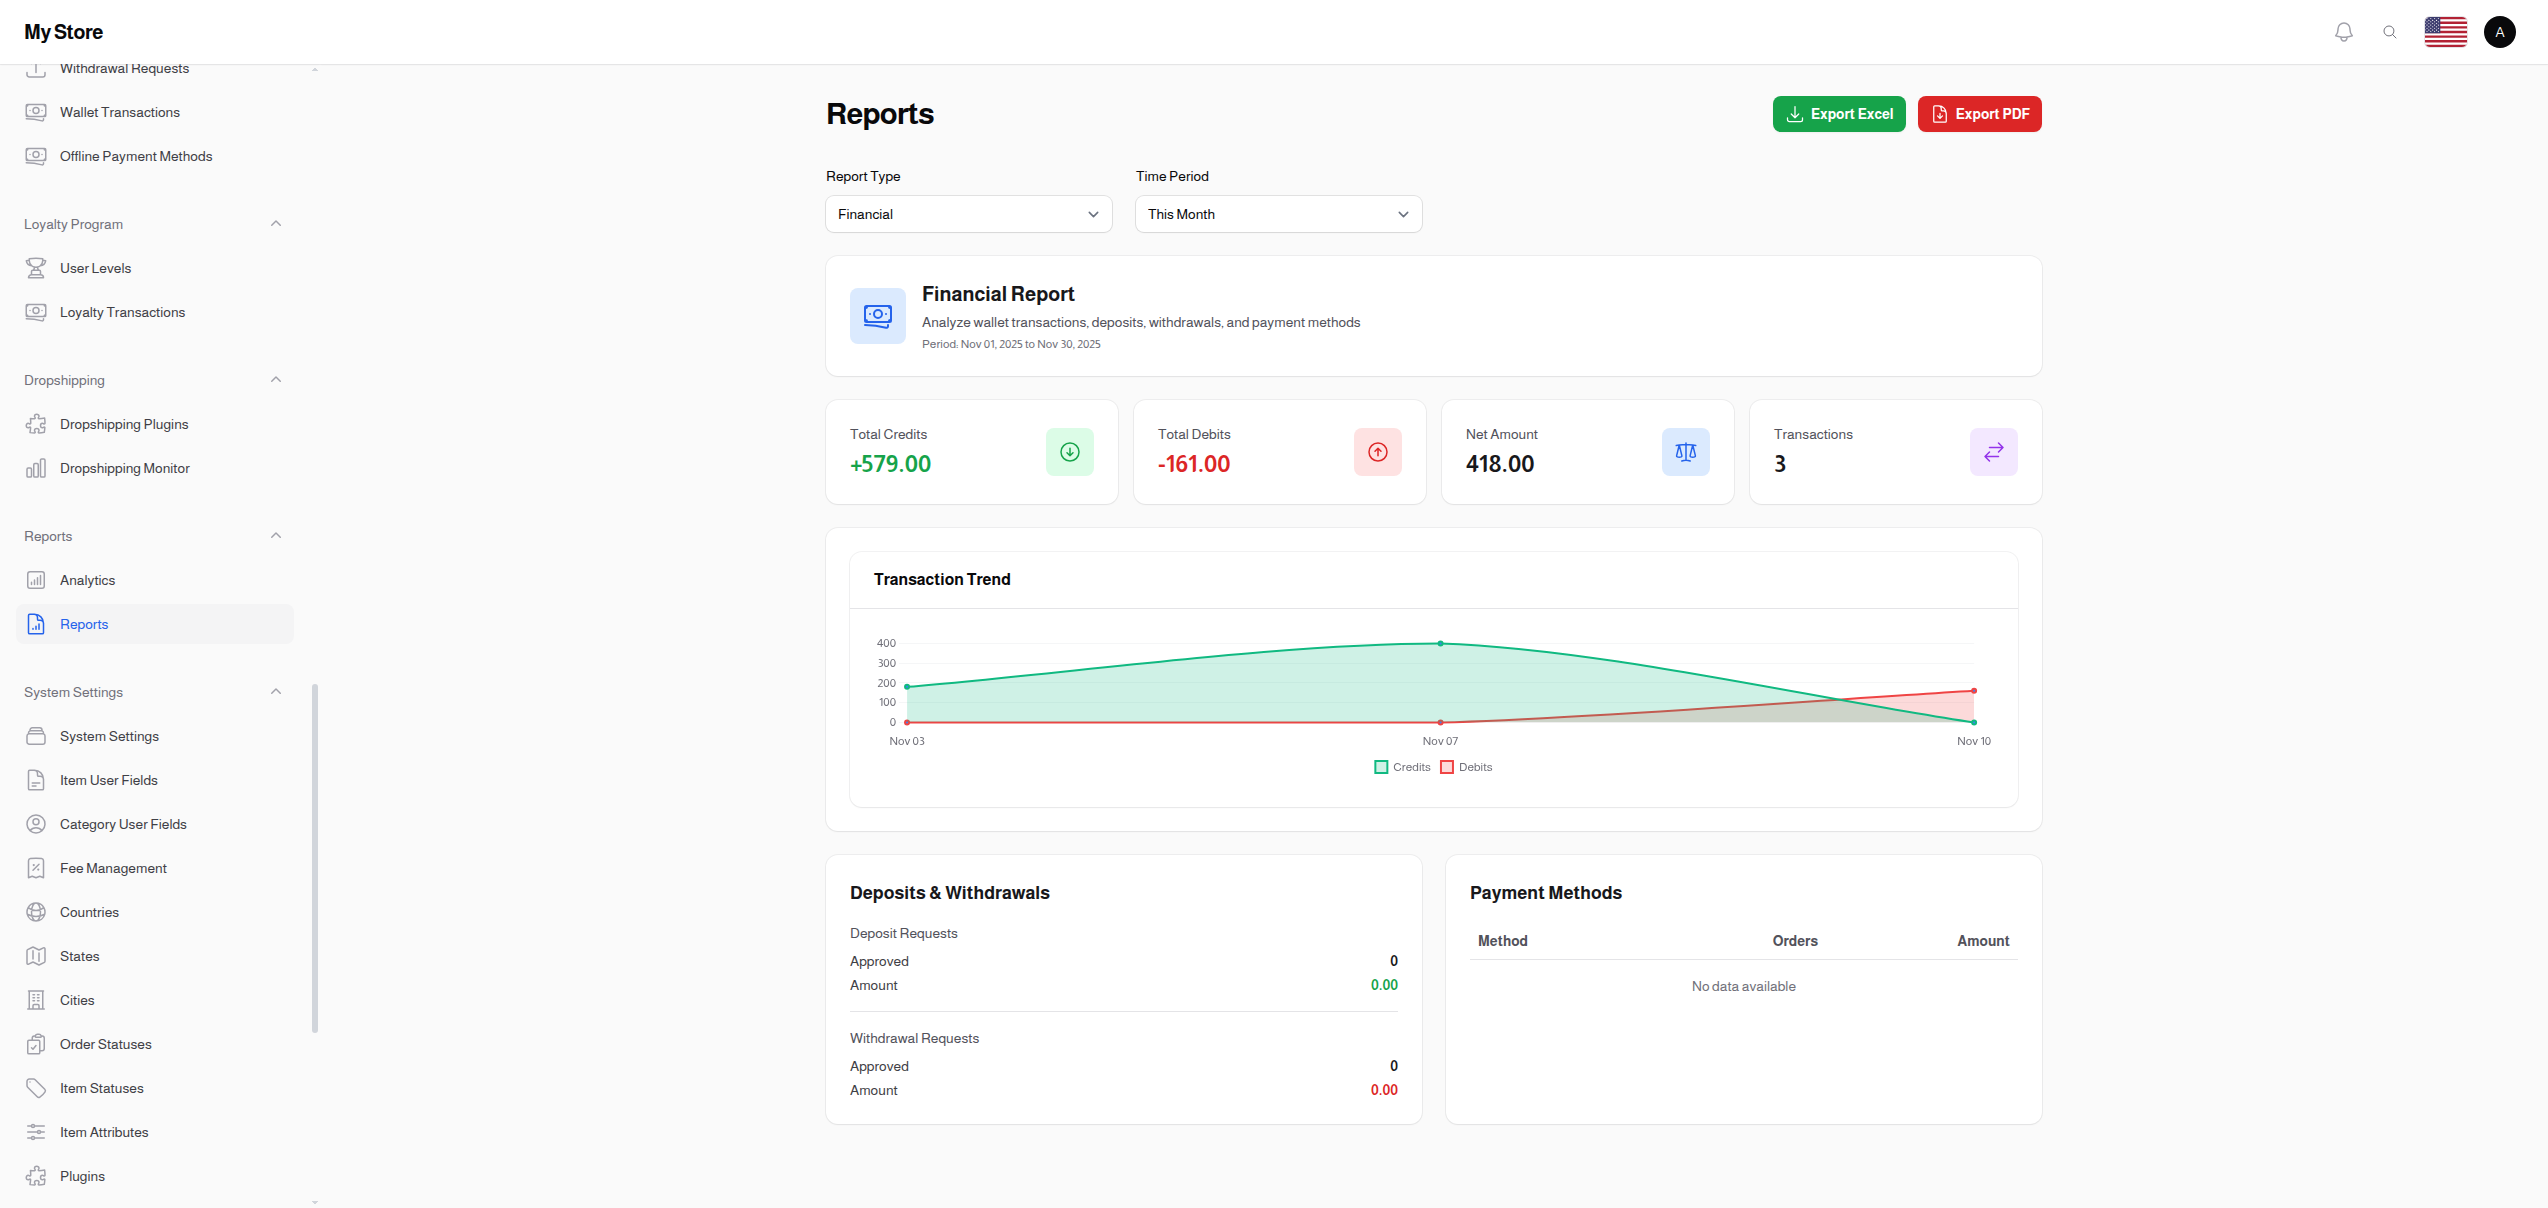Viewport: 2548px width, 1208px height.
Task: Open the Time Period dropdown
Action: tap(1277, 214)
